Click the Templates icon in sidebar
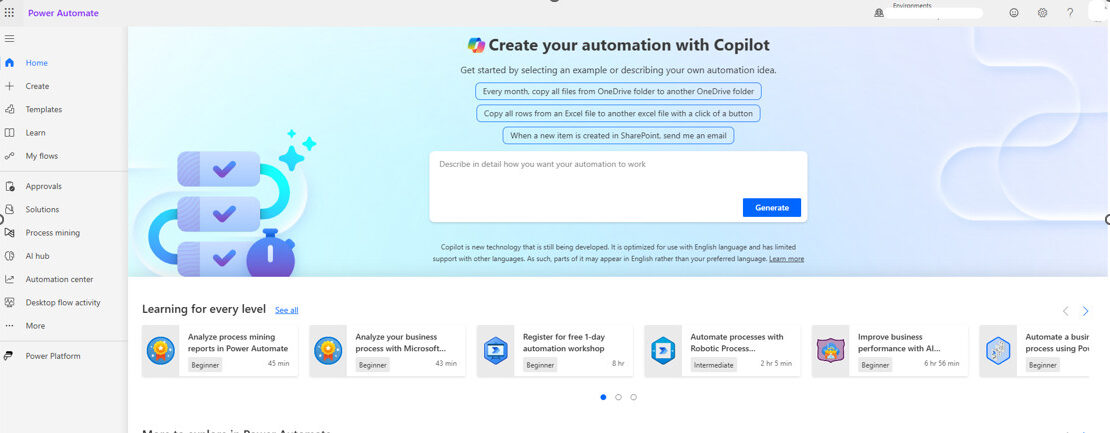Image resolution: width=1110 pixels, height=433 pixels. [x=9, y=109]
